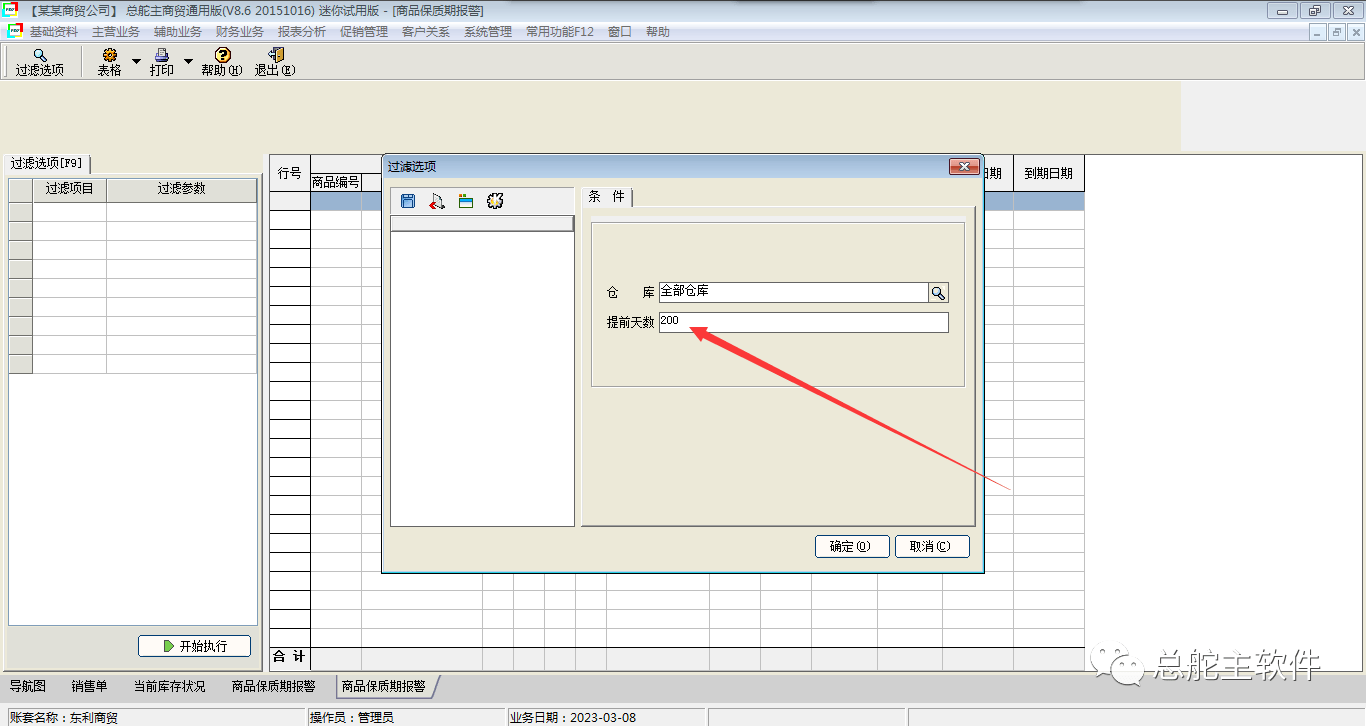The width and height of the screenshot is (1366, 726).
Task: Click the document icon left of 基础资料
Action: click(x=14, y=31)
